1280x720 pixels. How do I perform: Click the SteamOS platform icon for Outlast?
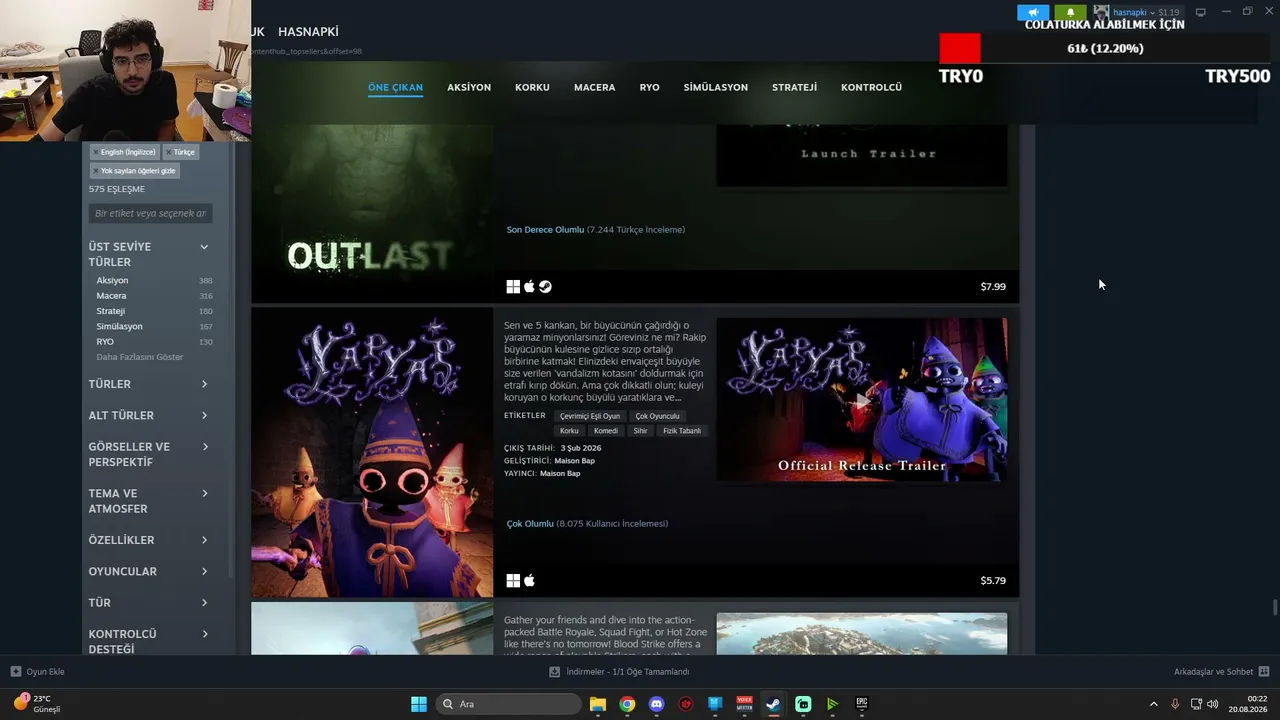[545, 287]
